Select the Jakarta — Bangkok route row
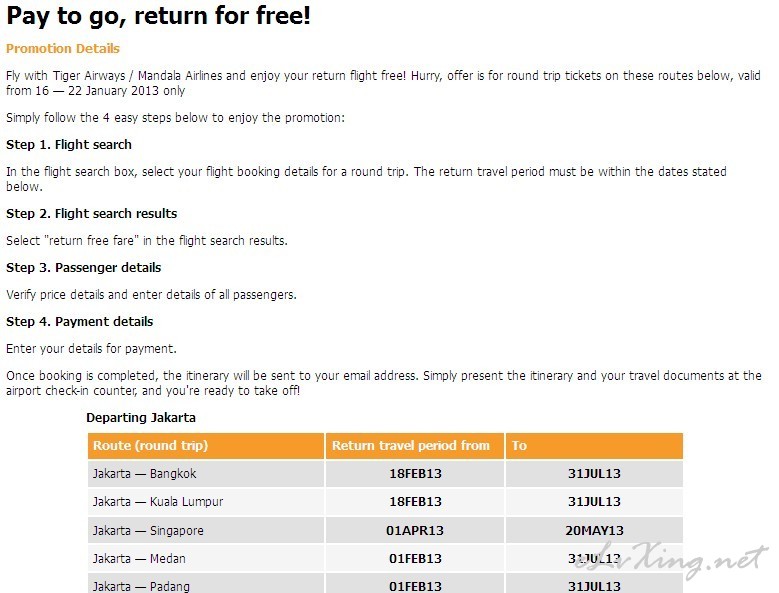Image resolution: width=779 pixels, height=593 pixels. click(x=385, y=473)
